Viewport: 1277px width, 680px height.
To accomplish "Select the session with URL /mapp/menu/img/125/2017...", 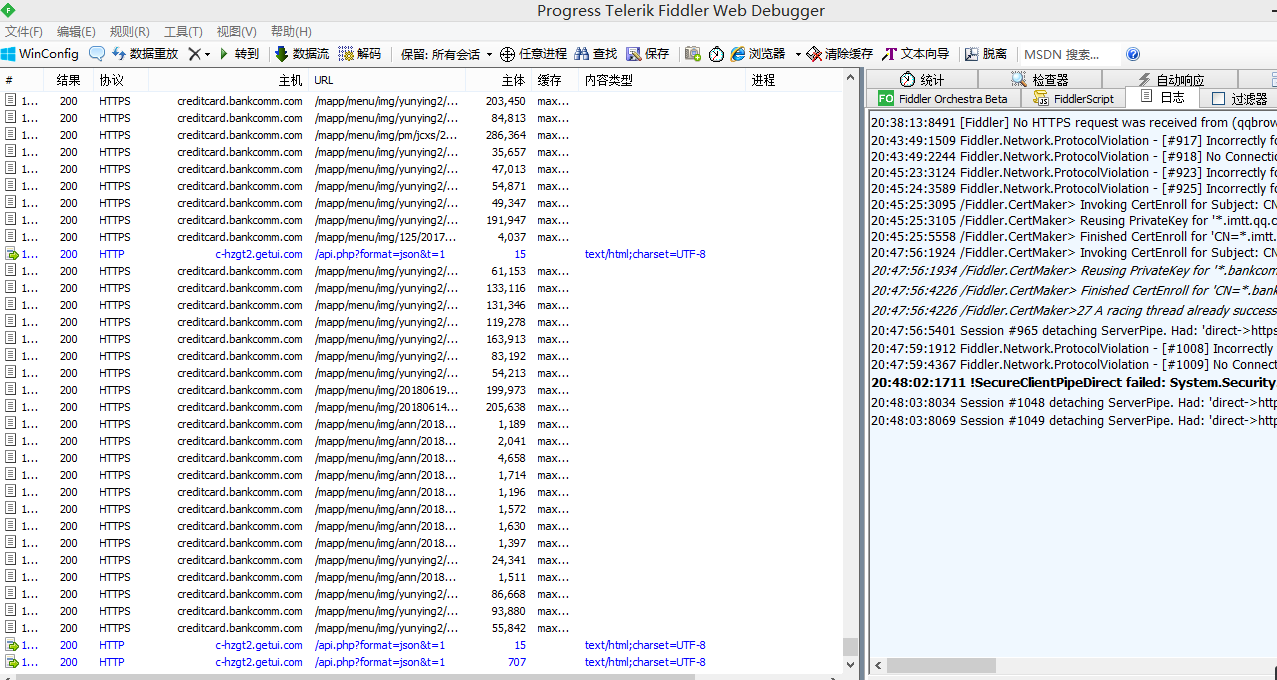I will click(x=421, y=237).
